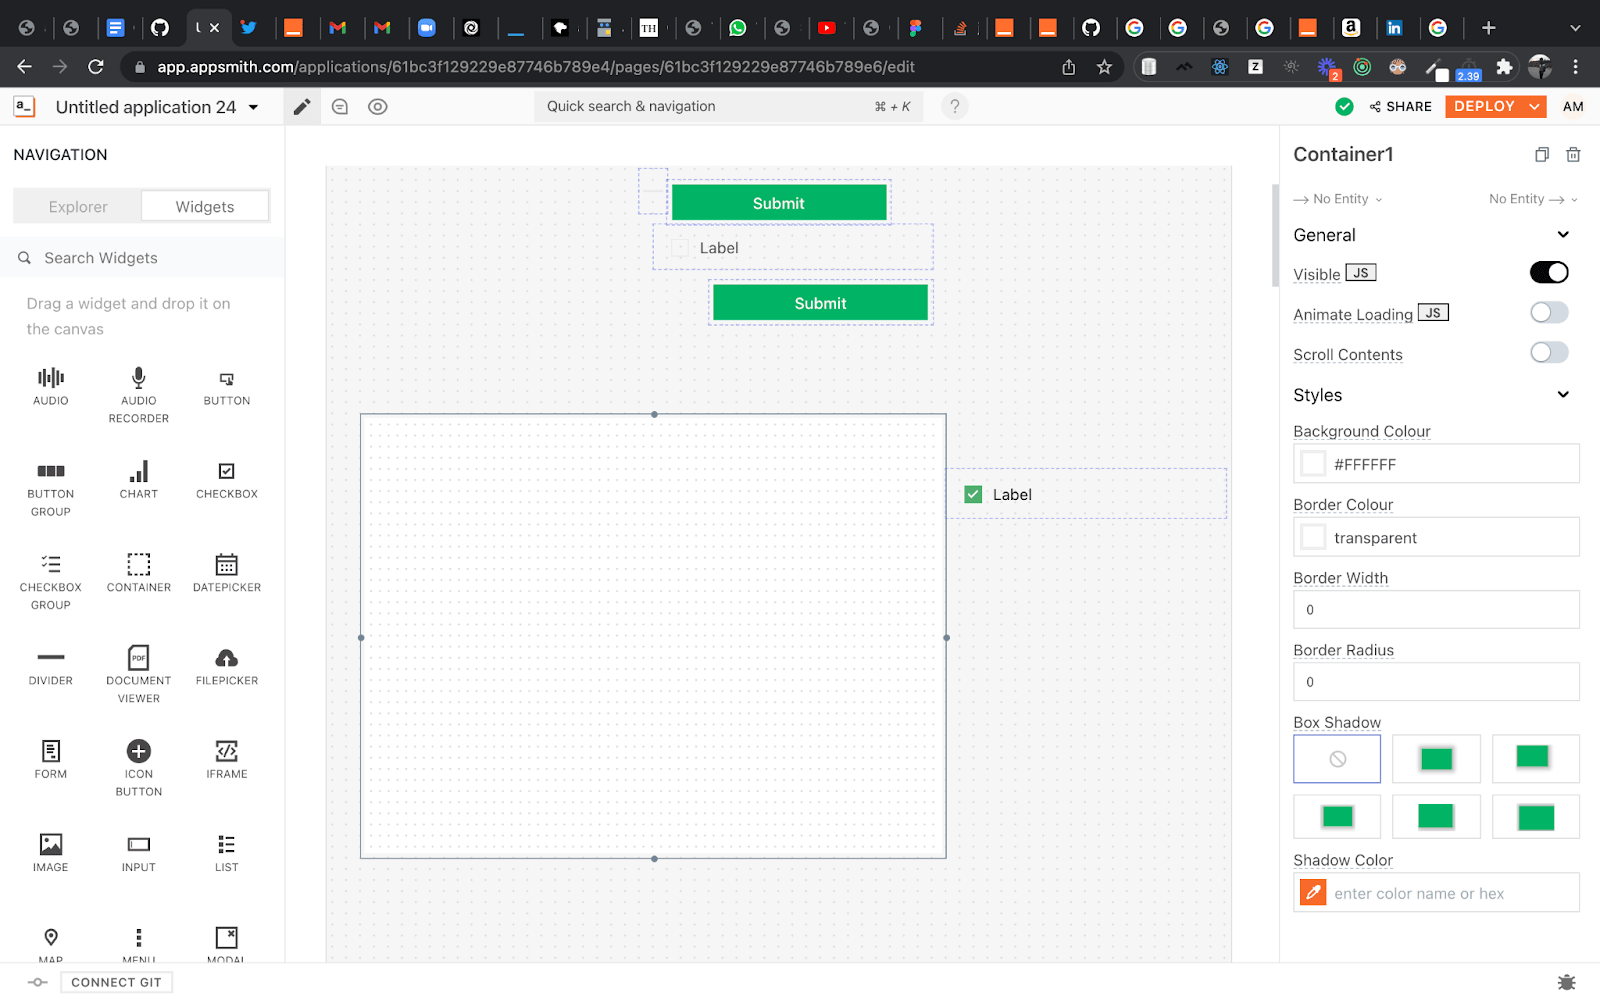Viewport: 1600px width, 1000px height.
Task: Select the Filepicker widget icon
Action: 227,658
